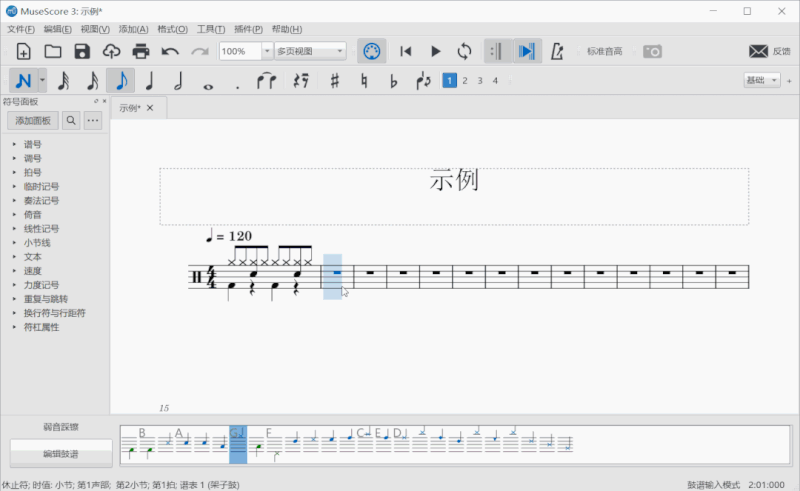The height and width of the screenshot is (491, 800).
Task: Open the 文件(F) menu
Action: point(20,29)
